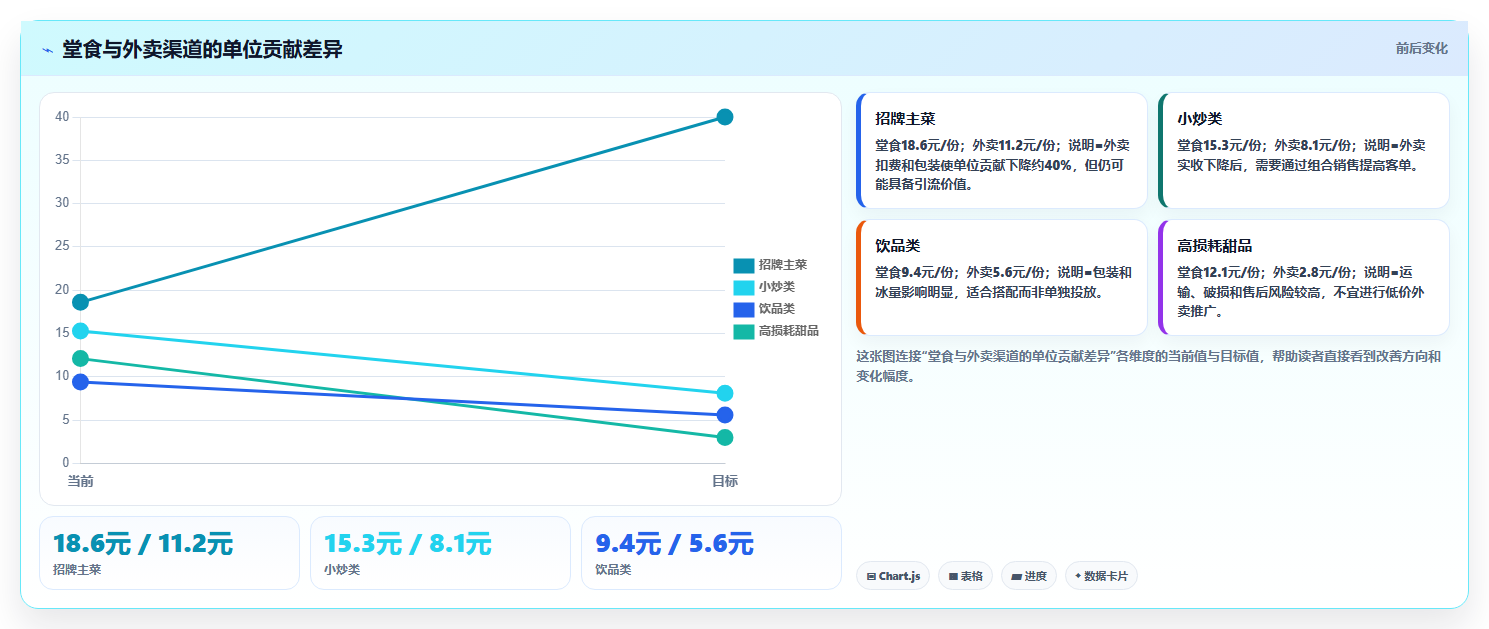Click the 高损耗甜品 legend label
The height and width of the screenshot is (629, 1489).
789,331
